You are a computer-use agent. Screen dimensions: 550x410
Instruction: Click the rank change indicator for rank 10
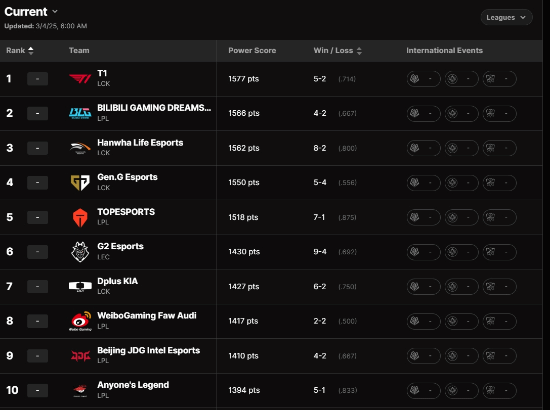click(x=38, y=390)
